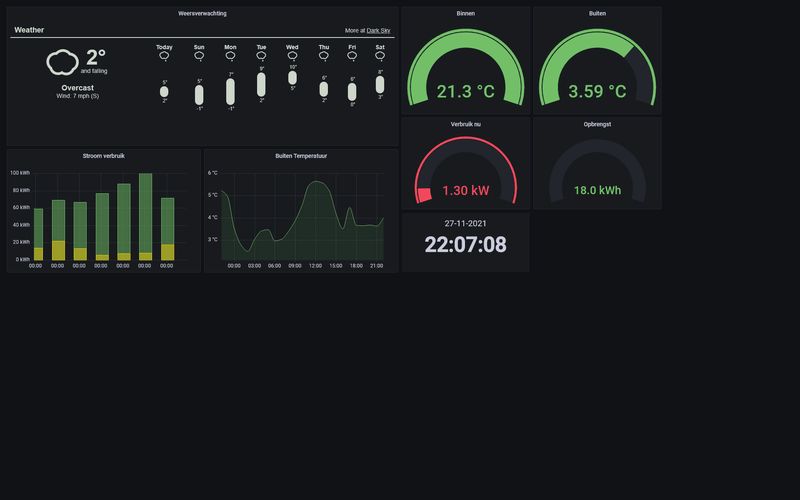Click the 18:00 time axis label
The height and width of the screenshot is (500, 800).
(x=356, y=266)
